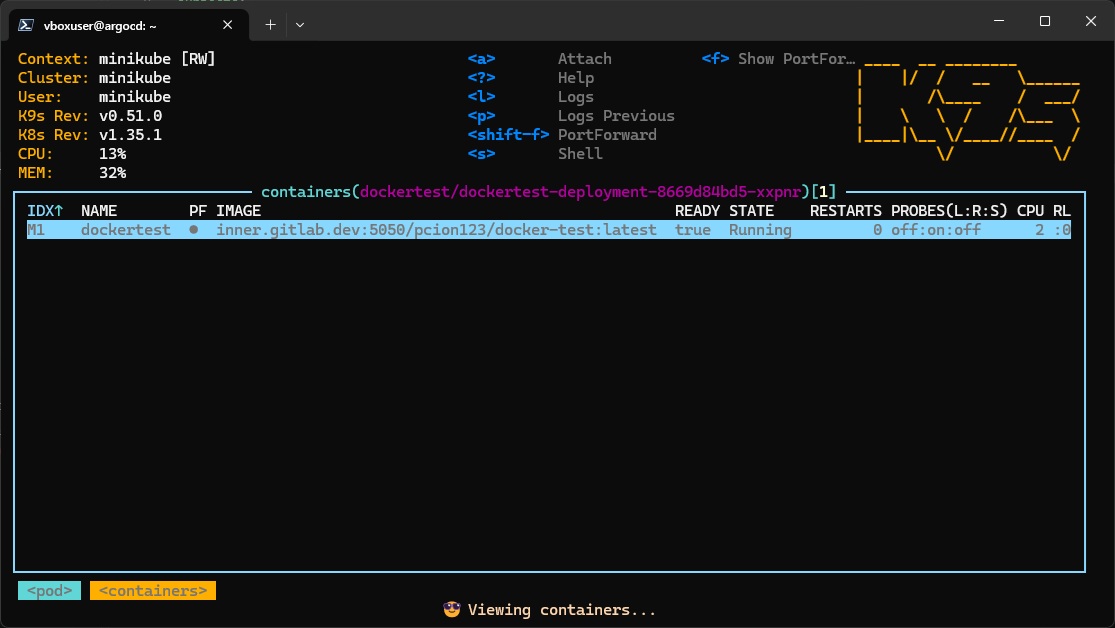Click the IMAGE column header
This screenshot has width=1115, height=628.
239,211
